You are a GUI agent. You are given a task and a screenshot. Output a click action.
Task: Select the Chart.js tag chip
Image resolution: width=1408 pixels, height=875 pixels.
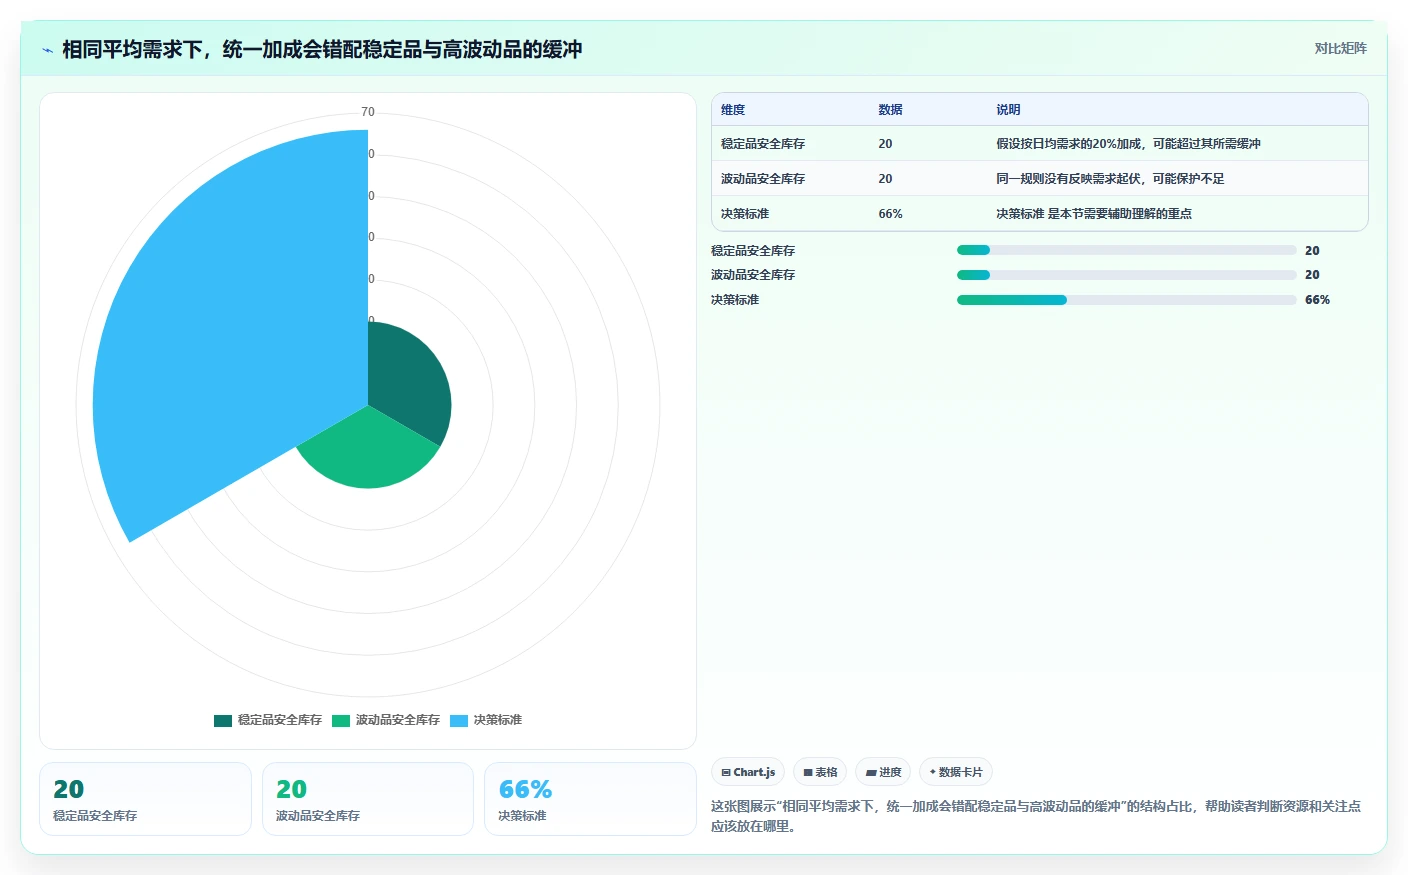(748, 772)
